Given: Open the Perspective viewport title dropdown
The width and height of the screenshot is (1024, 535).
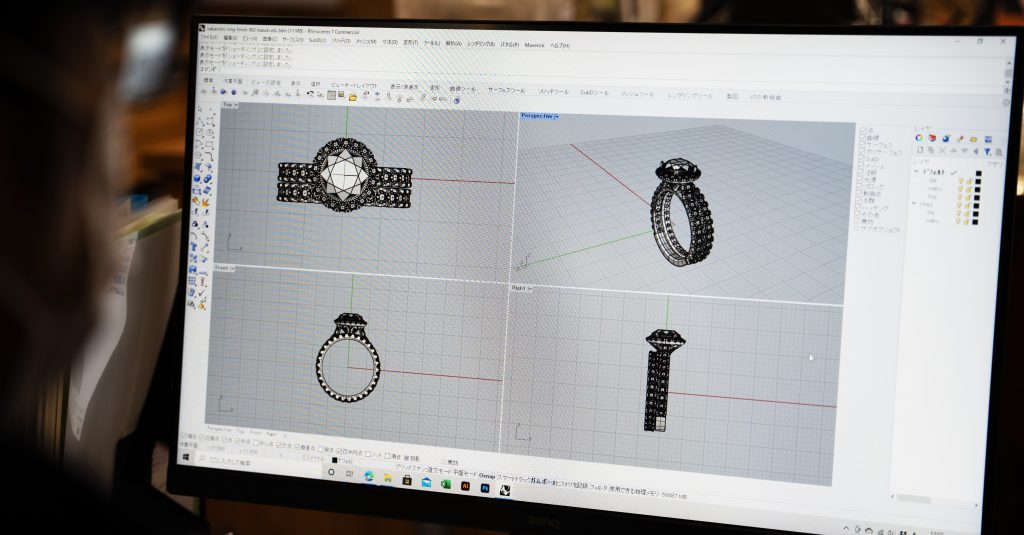Looking at the screenshot, I should click(556, 117).
